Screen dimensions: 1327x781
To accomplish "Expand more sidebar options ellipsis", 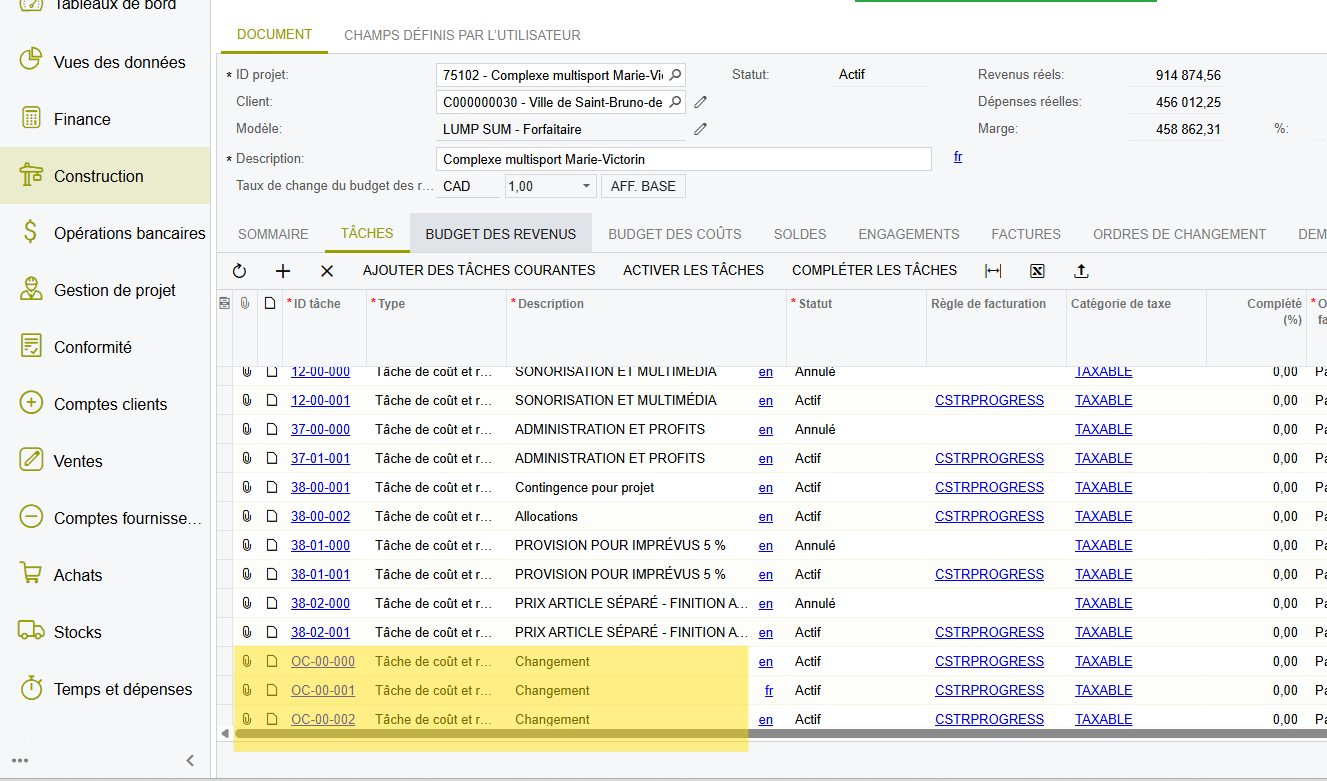I will tap(20, 760).
